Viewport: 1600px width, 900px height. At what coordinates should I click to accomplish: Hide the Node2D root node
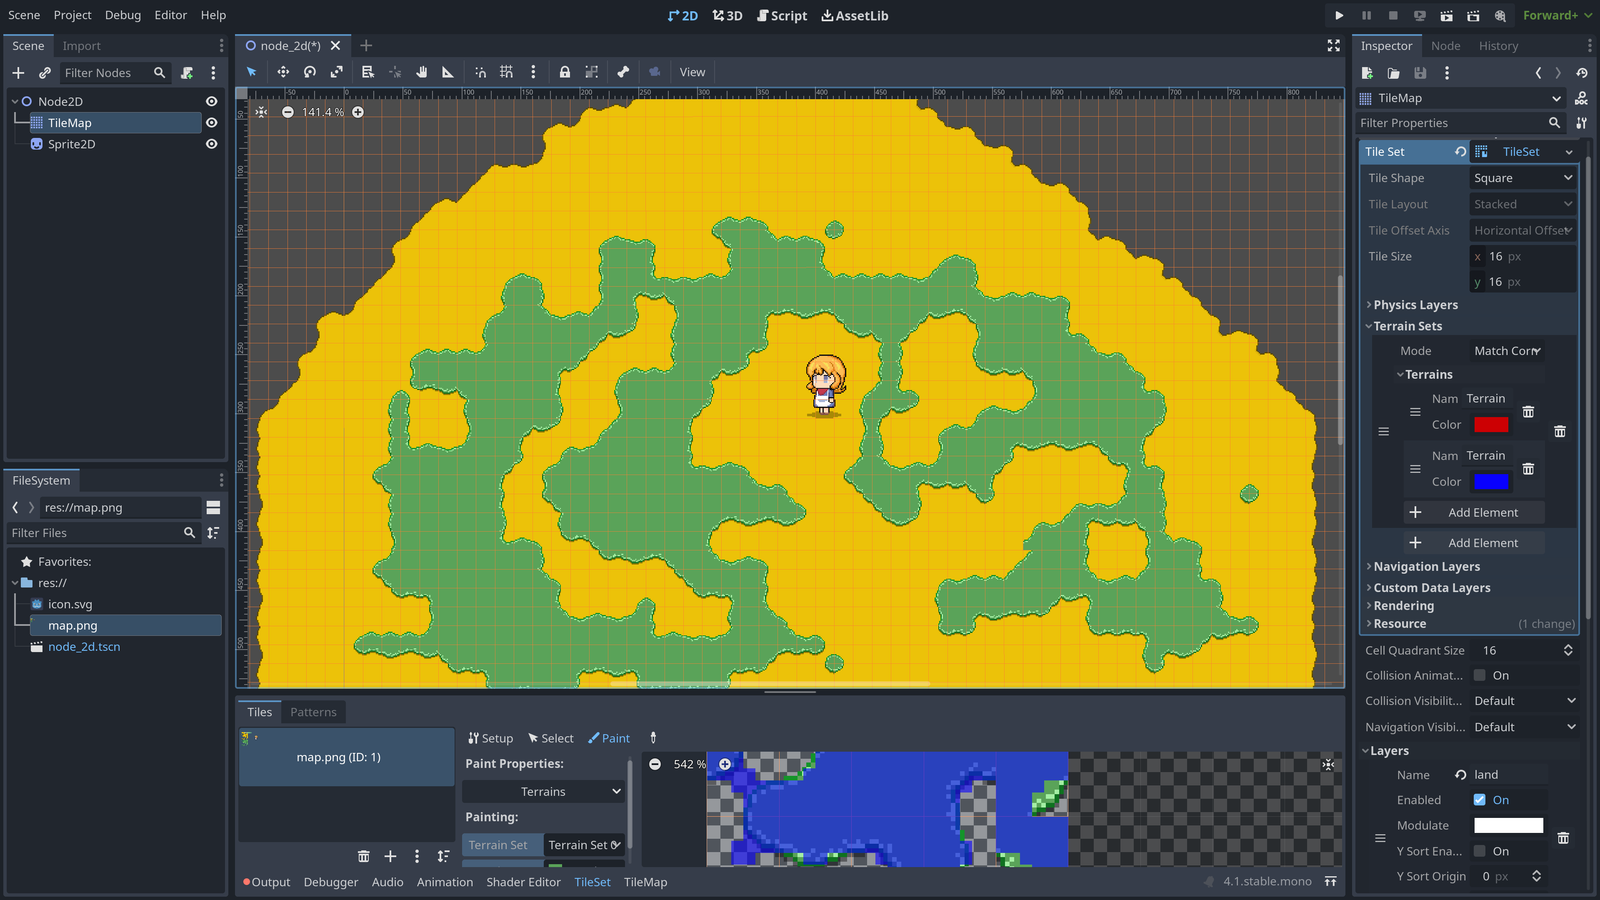click(212, 101)
